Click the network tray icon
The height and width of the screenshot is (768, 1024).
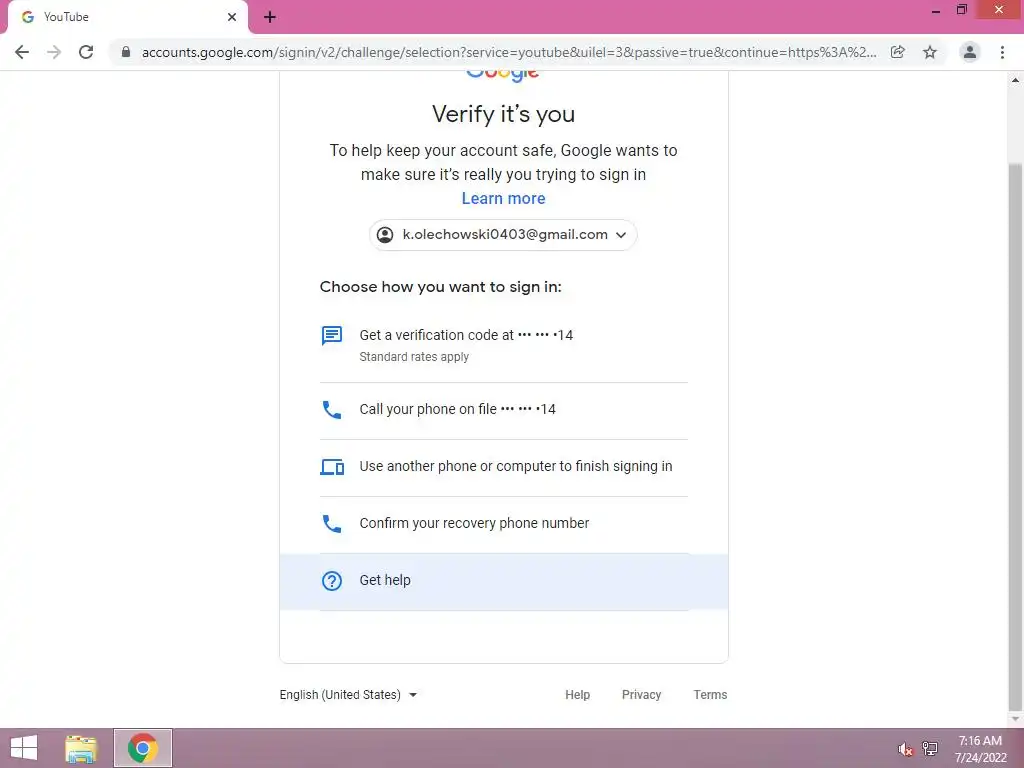click(930, 748)
